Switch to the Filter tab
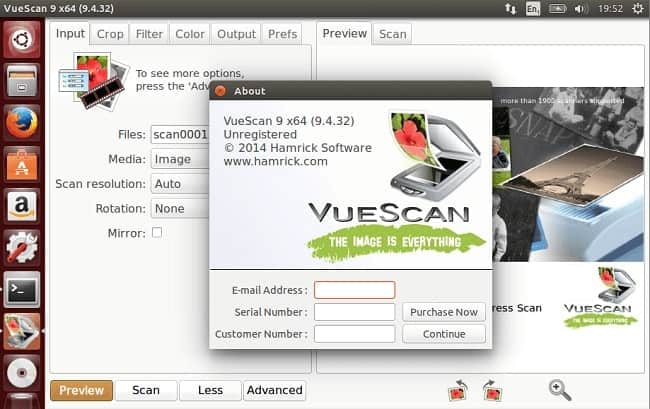 [149, 34]
